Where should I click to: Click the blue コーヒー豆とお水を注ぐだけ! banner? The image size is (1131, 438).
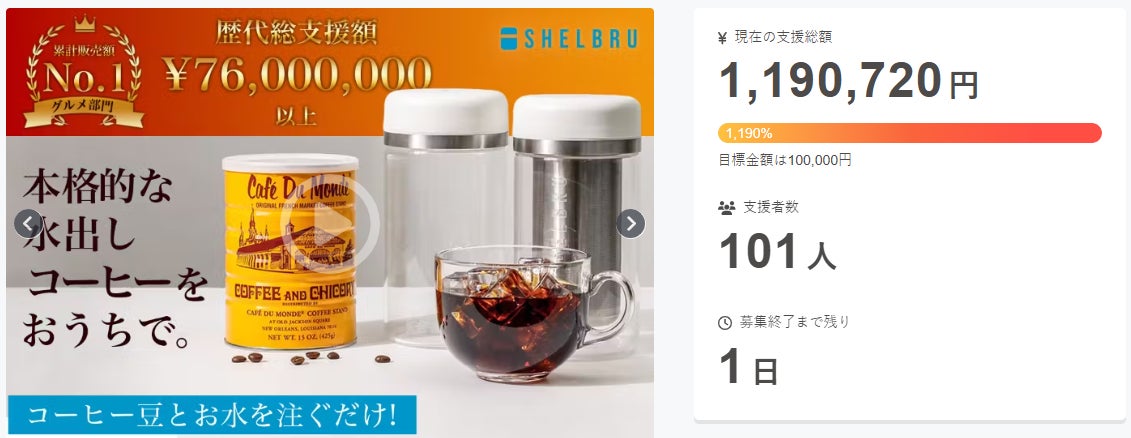(x=212, y=414)
